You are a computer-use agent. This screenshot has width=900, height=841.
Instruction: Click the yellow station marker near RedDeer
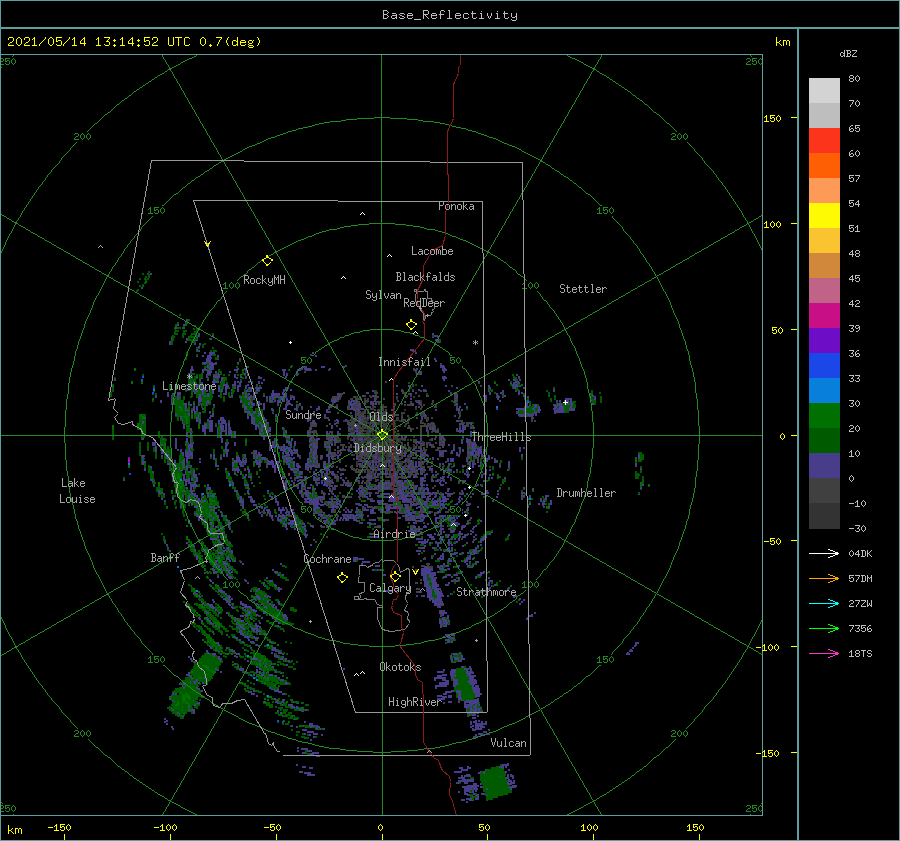[x=412, y=325]
